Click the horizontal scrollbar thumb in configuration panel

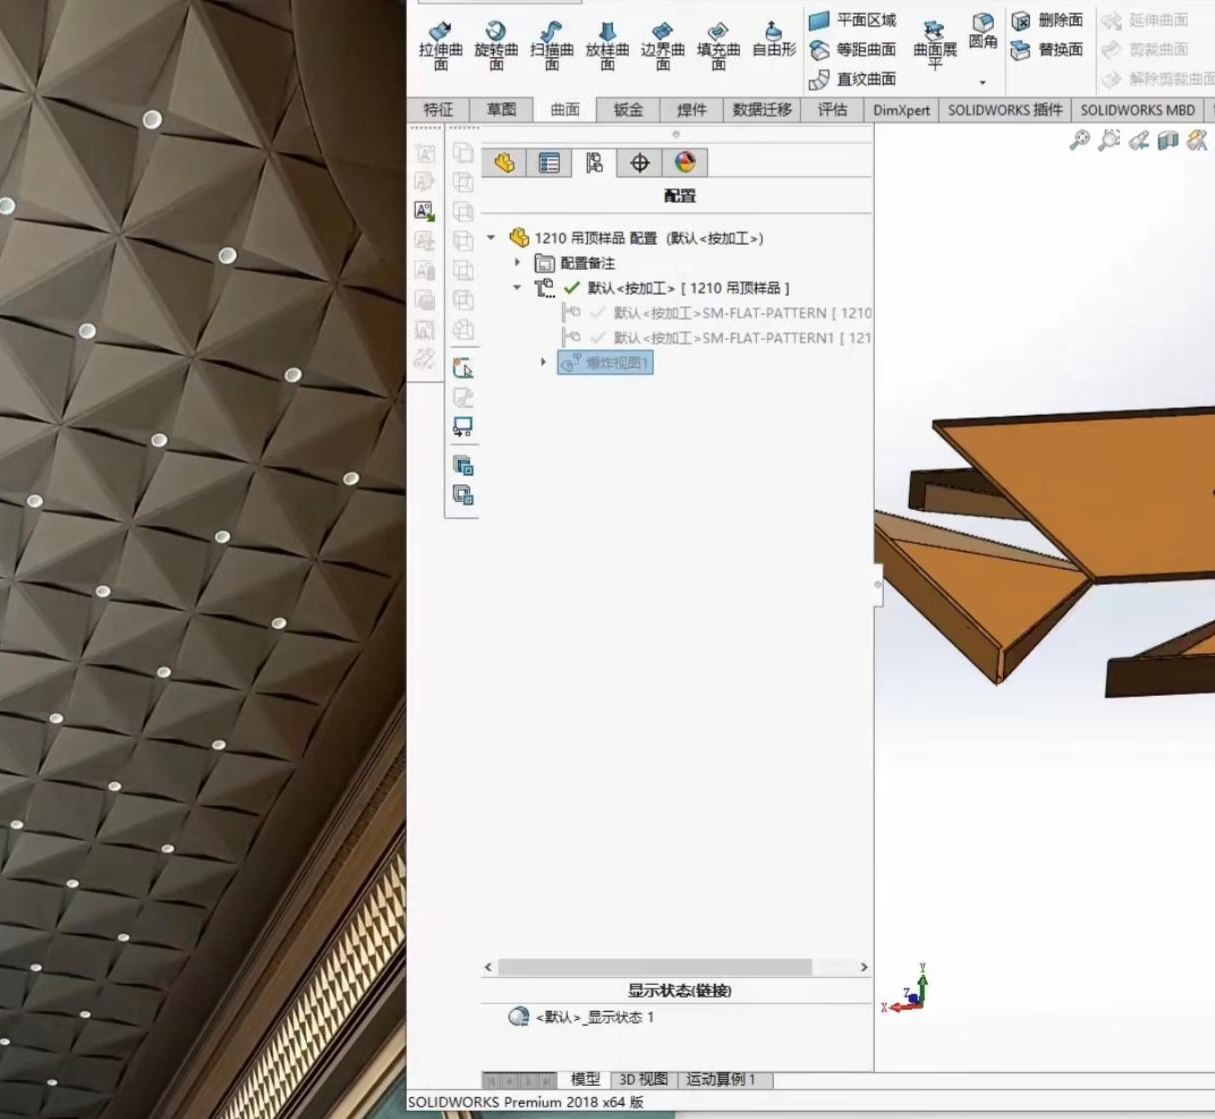pos(655,967)
